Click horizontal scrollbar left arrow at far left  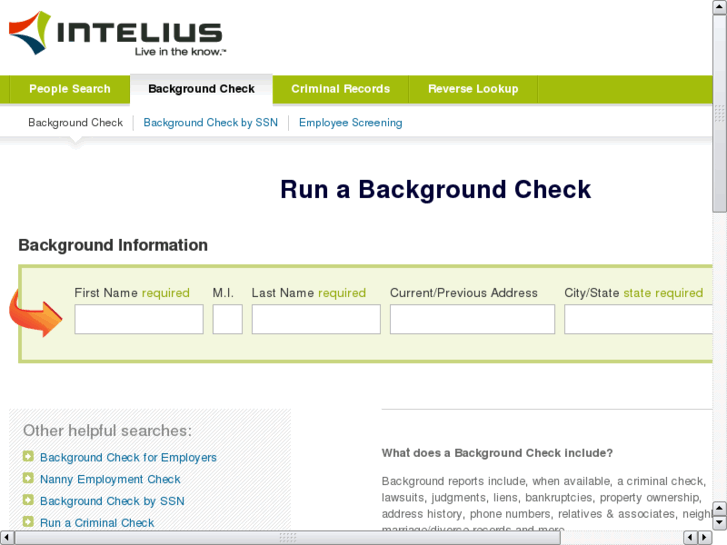pyautogui.click(x=6, y=538)
